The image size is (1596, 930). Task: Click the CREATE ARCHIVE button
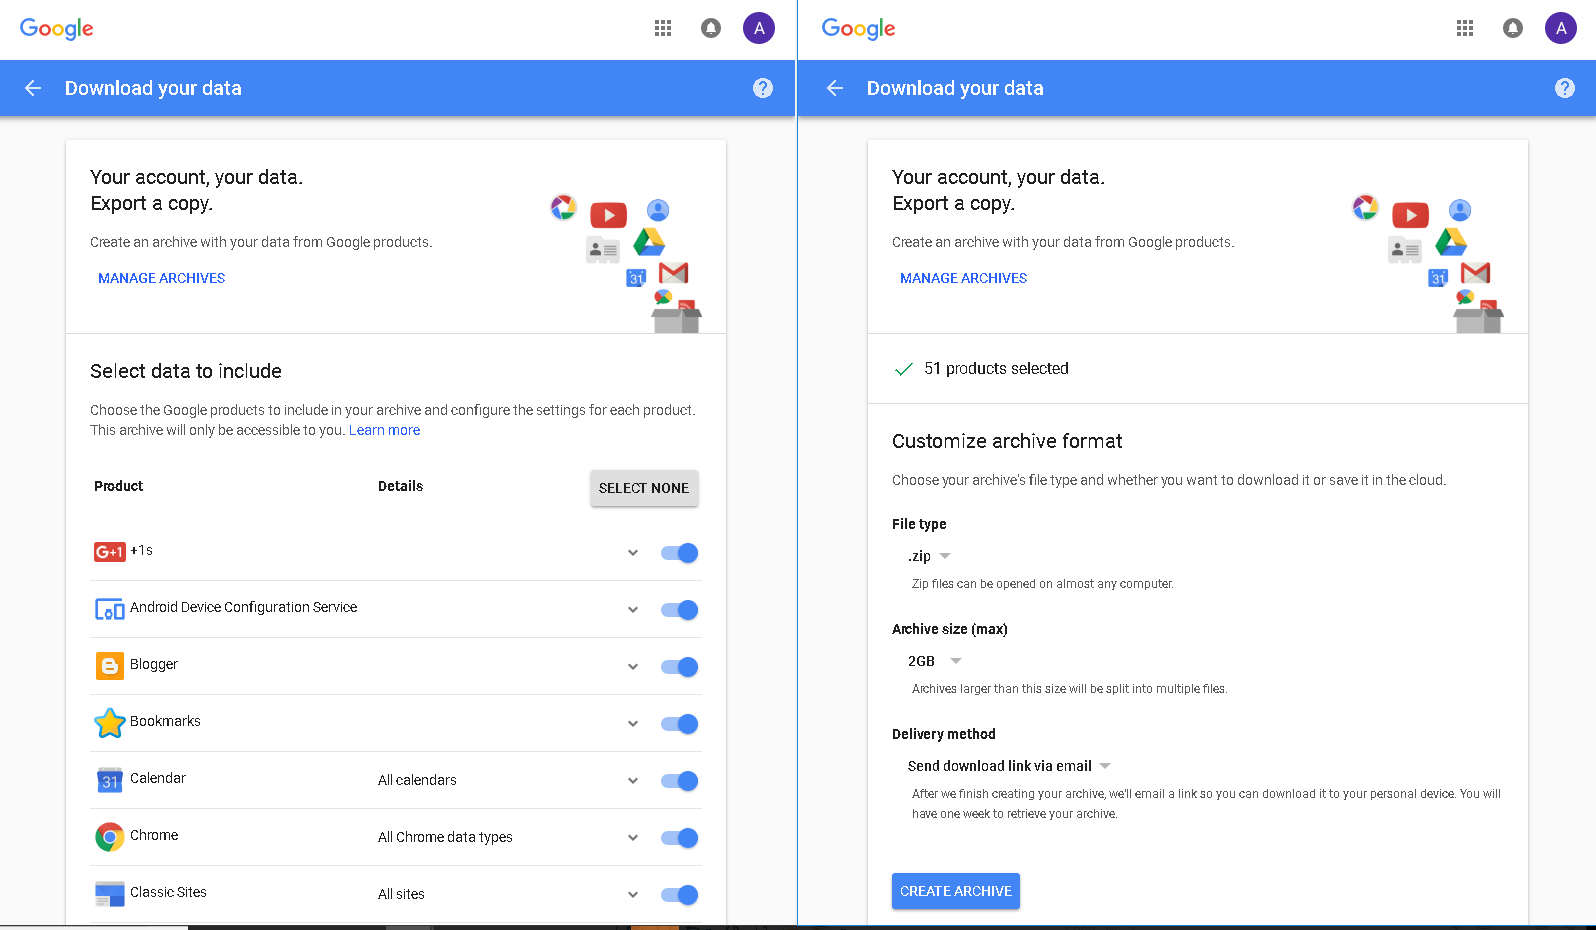click(956, 891)
